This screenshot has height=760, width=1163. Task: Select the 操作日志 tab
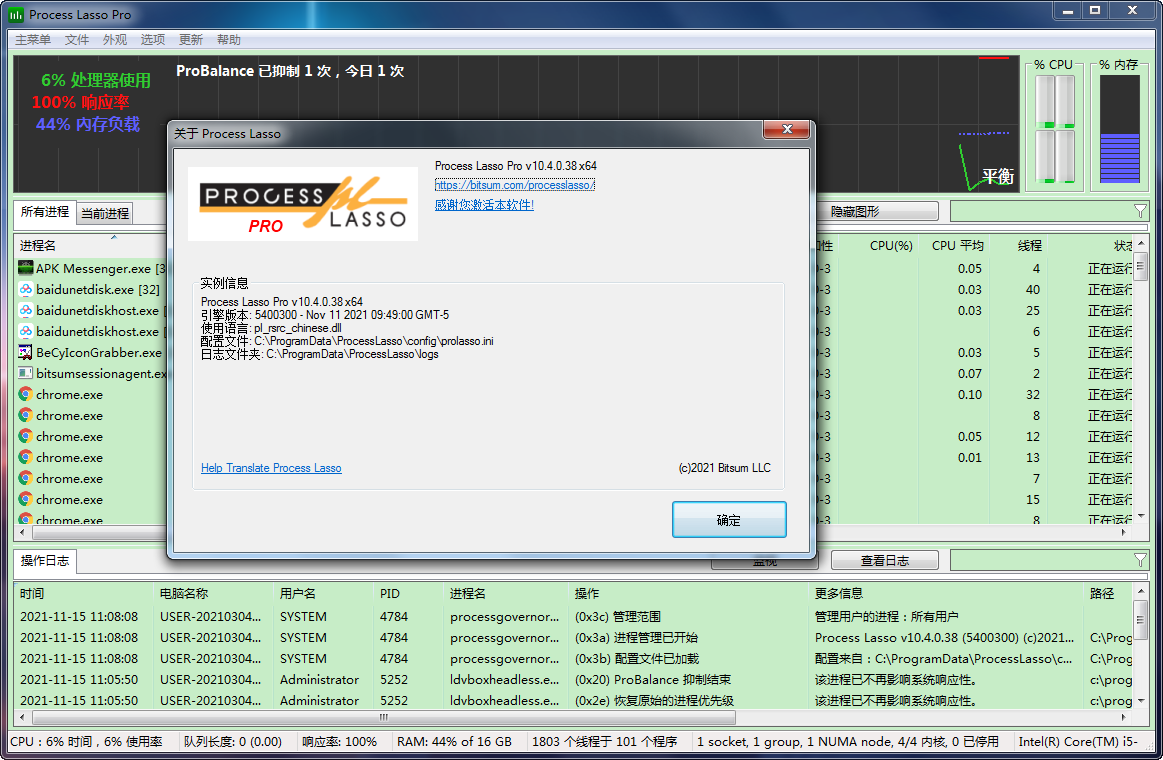[45, 561]
